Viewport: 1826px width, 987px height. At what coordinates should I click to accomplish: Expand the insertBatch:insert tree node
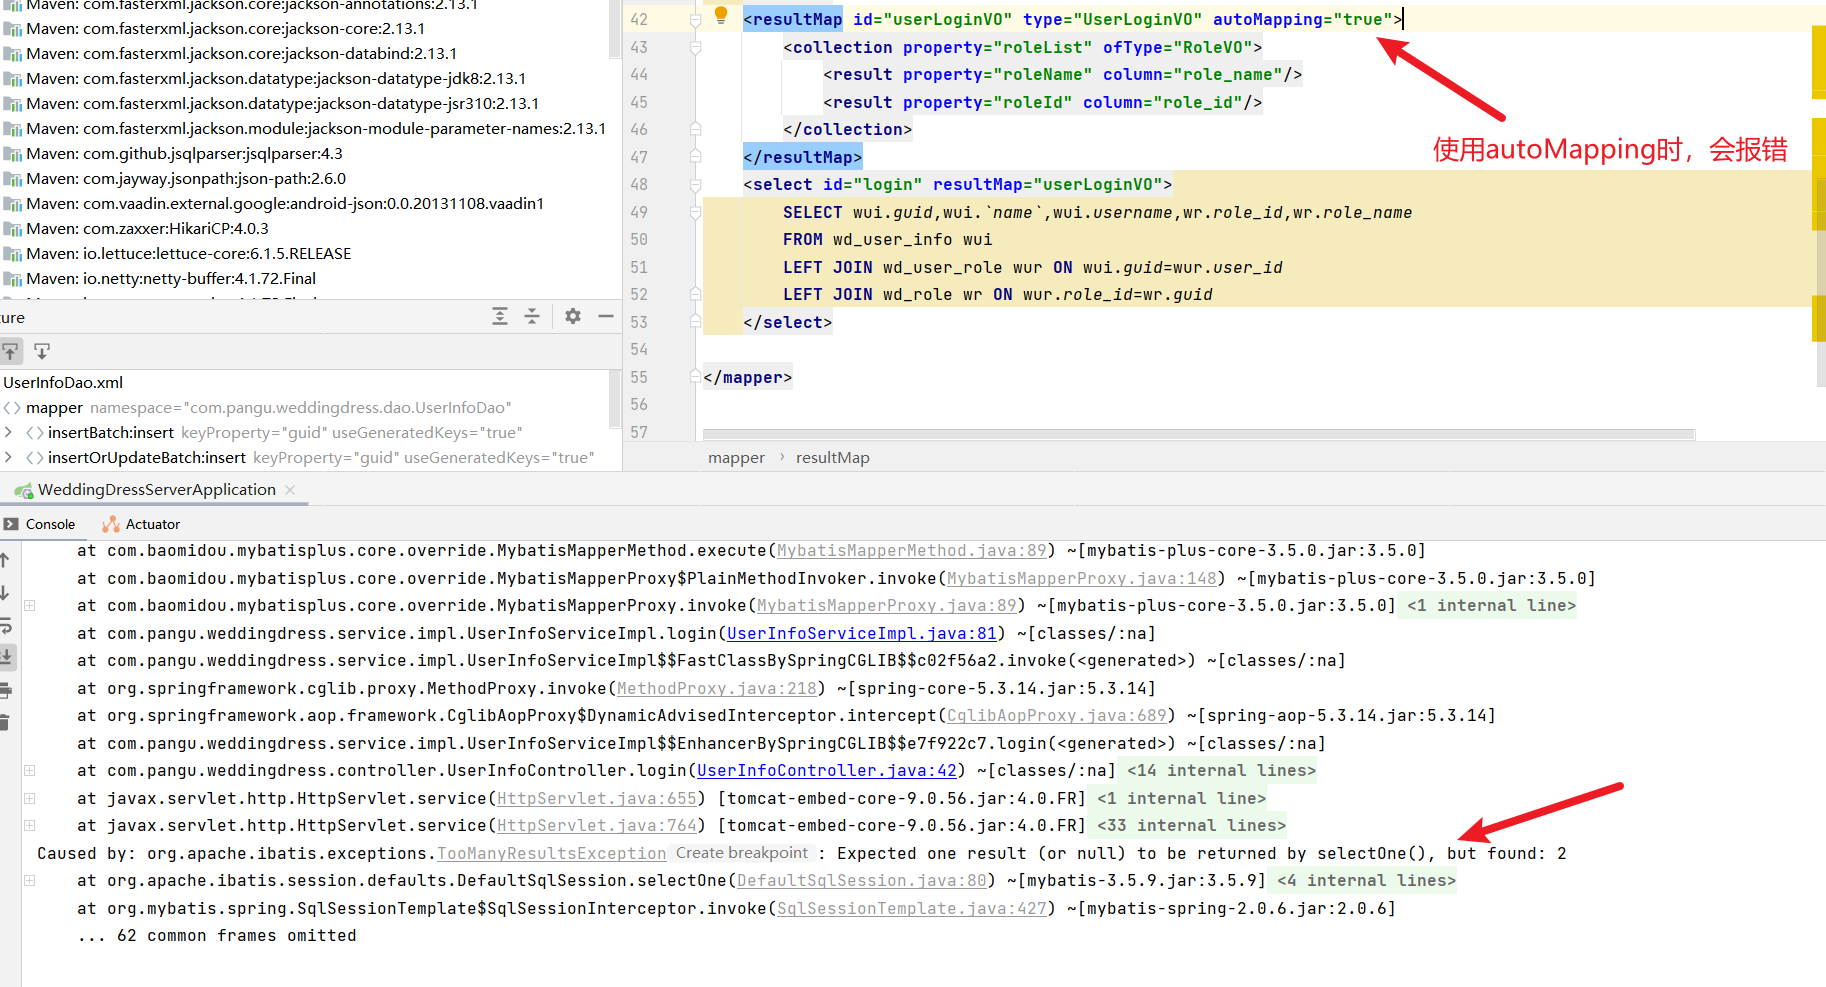[x=9, y=433]
